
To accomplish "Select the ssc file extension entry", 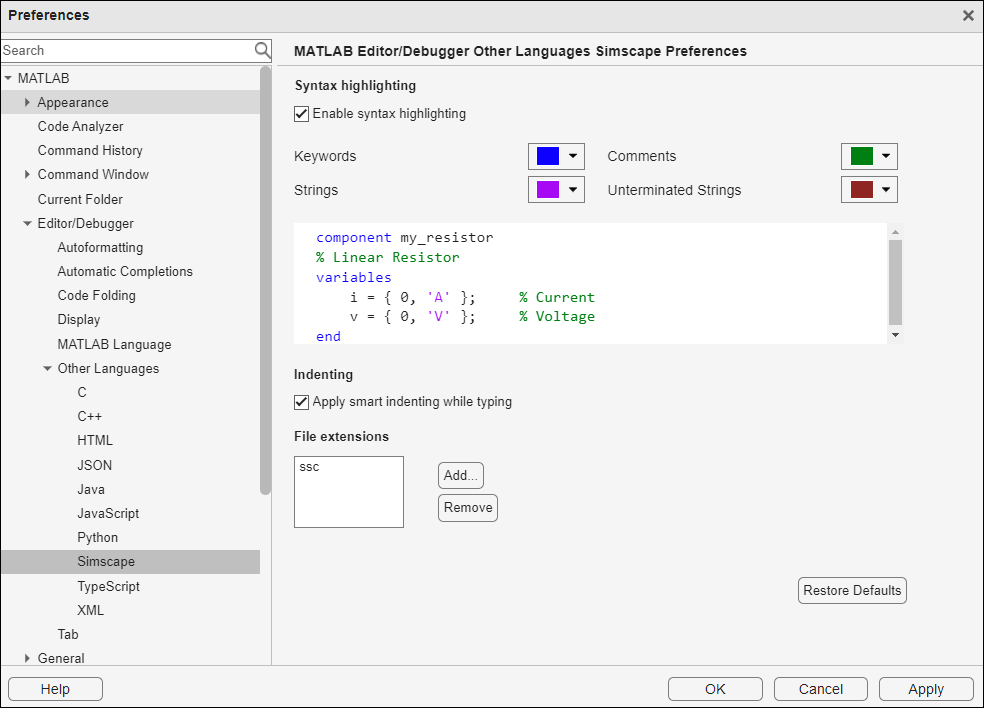I will [x=309, y=467].
